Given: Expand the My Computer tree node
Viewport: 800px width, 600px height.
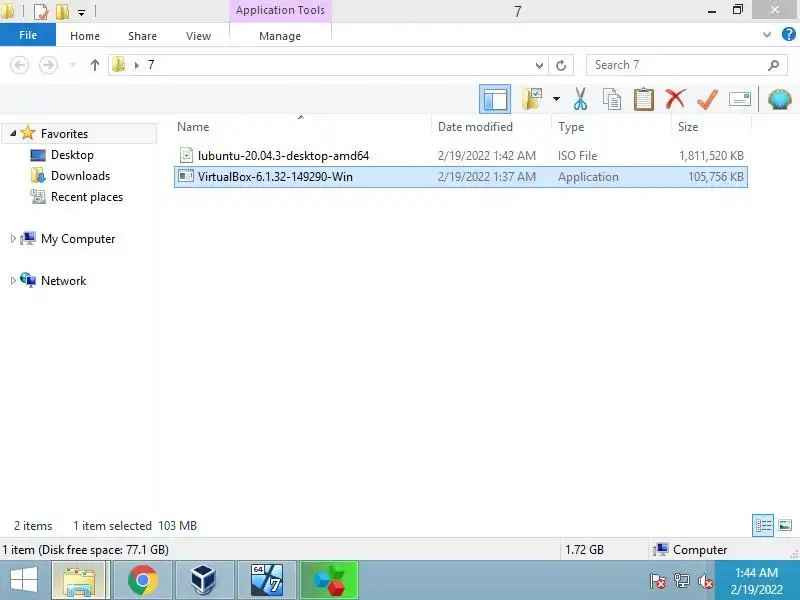Looking at the screenshot, I should tap(13, 238).
